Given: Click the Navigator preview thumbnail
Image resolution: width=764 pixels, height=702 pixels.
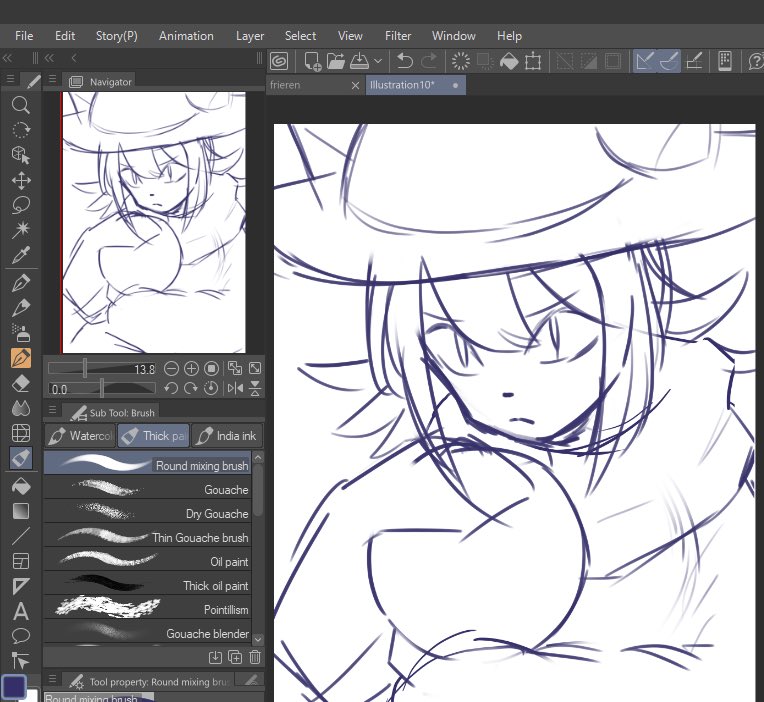Looking at the screenshot, I should (154, 222).
